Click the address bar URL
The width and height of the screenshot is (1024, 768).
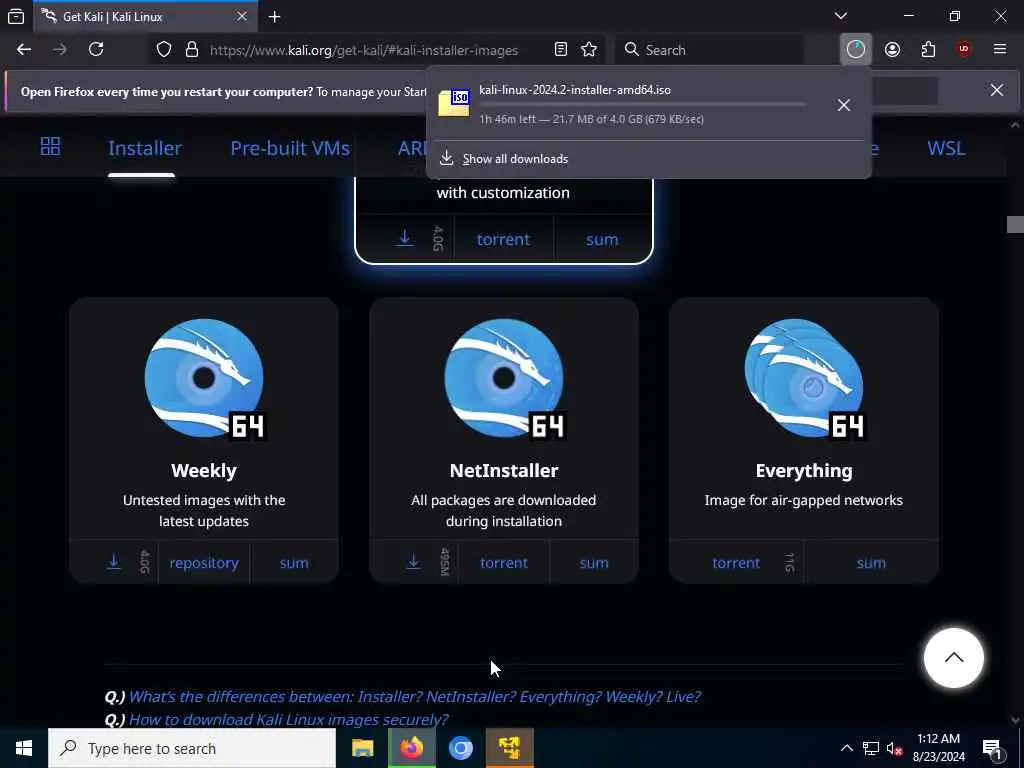tap(364, 50)
